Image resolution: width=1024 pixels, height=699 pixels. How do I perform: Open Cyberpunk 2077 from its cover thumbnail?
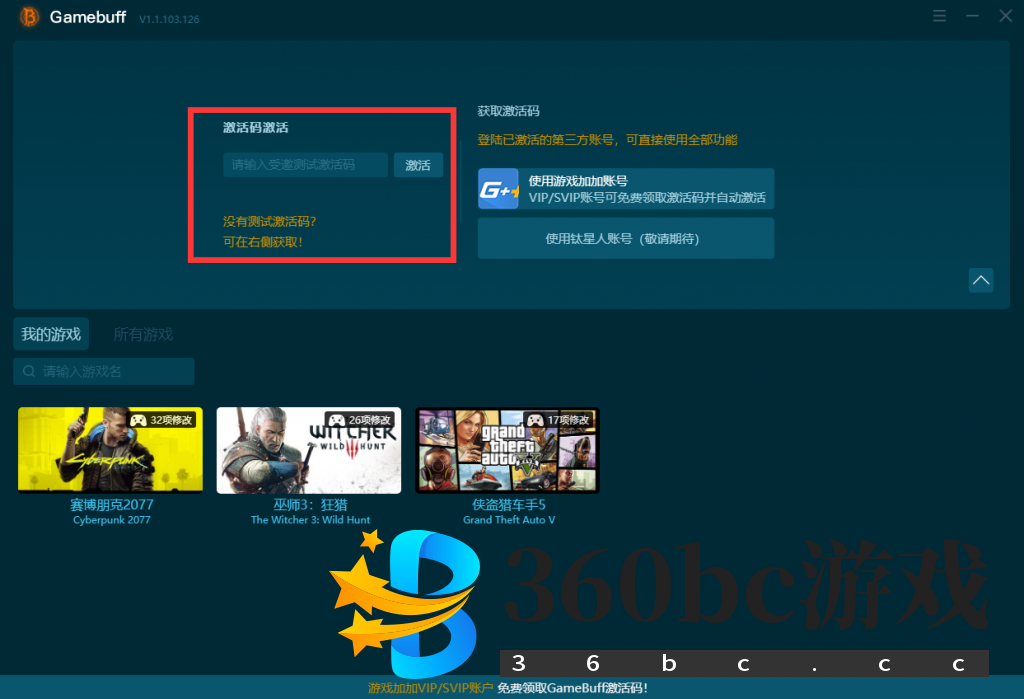110,449
